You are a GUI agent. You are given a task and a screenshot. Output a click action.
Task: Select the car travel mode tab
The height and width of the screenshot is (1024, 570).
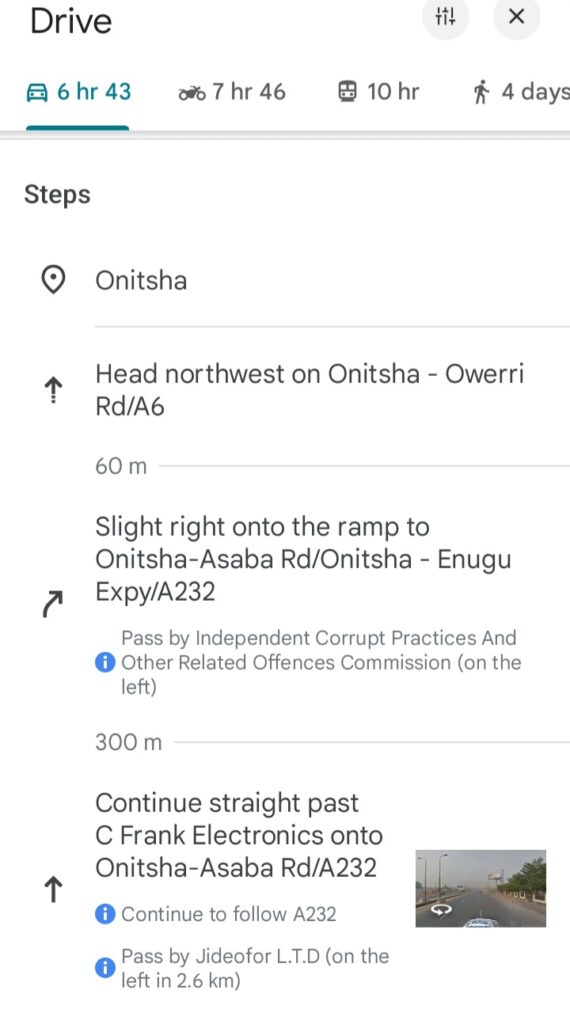78,92
